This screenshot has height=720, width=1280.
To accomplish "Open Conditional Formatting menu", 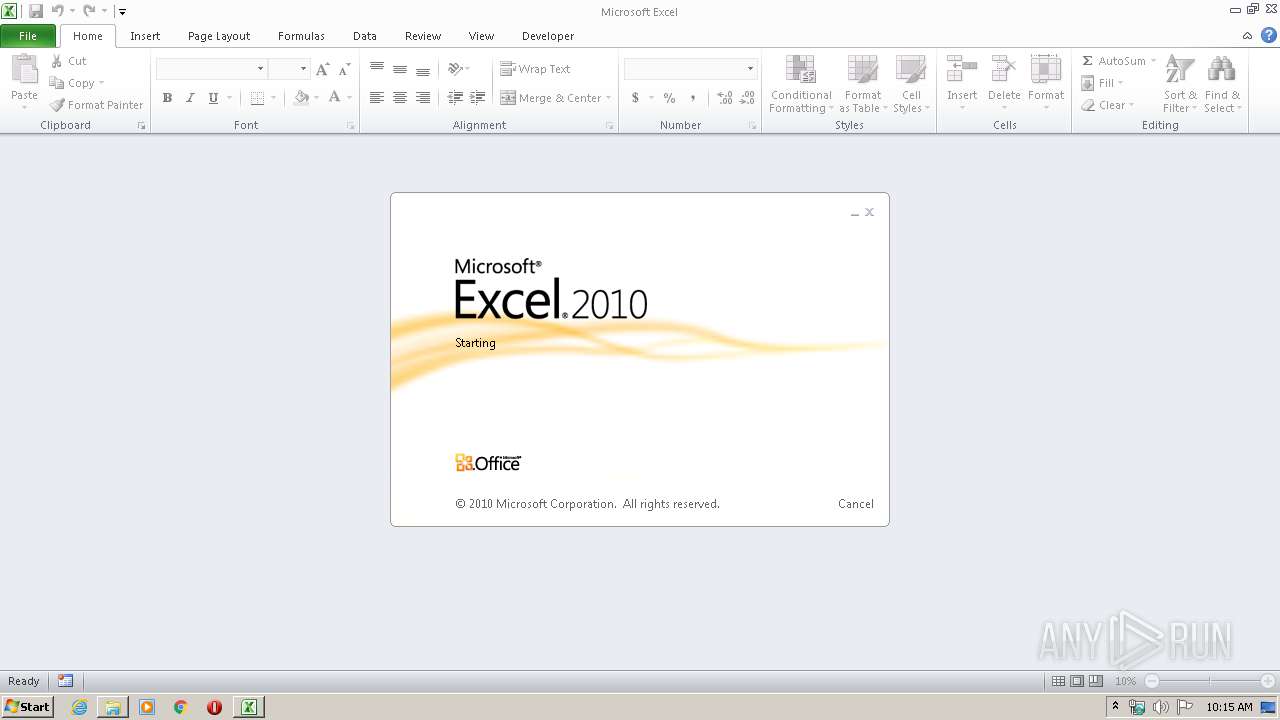I will click(800, 84).
